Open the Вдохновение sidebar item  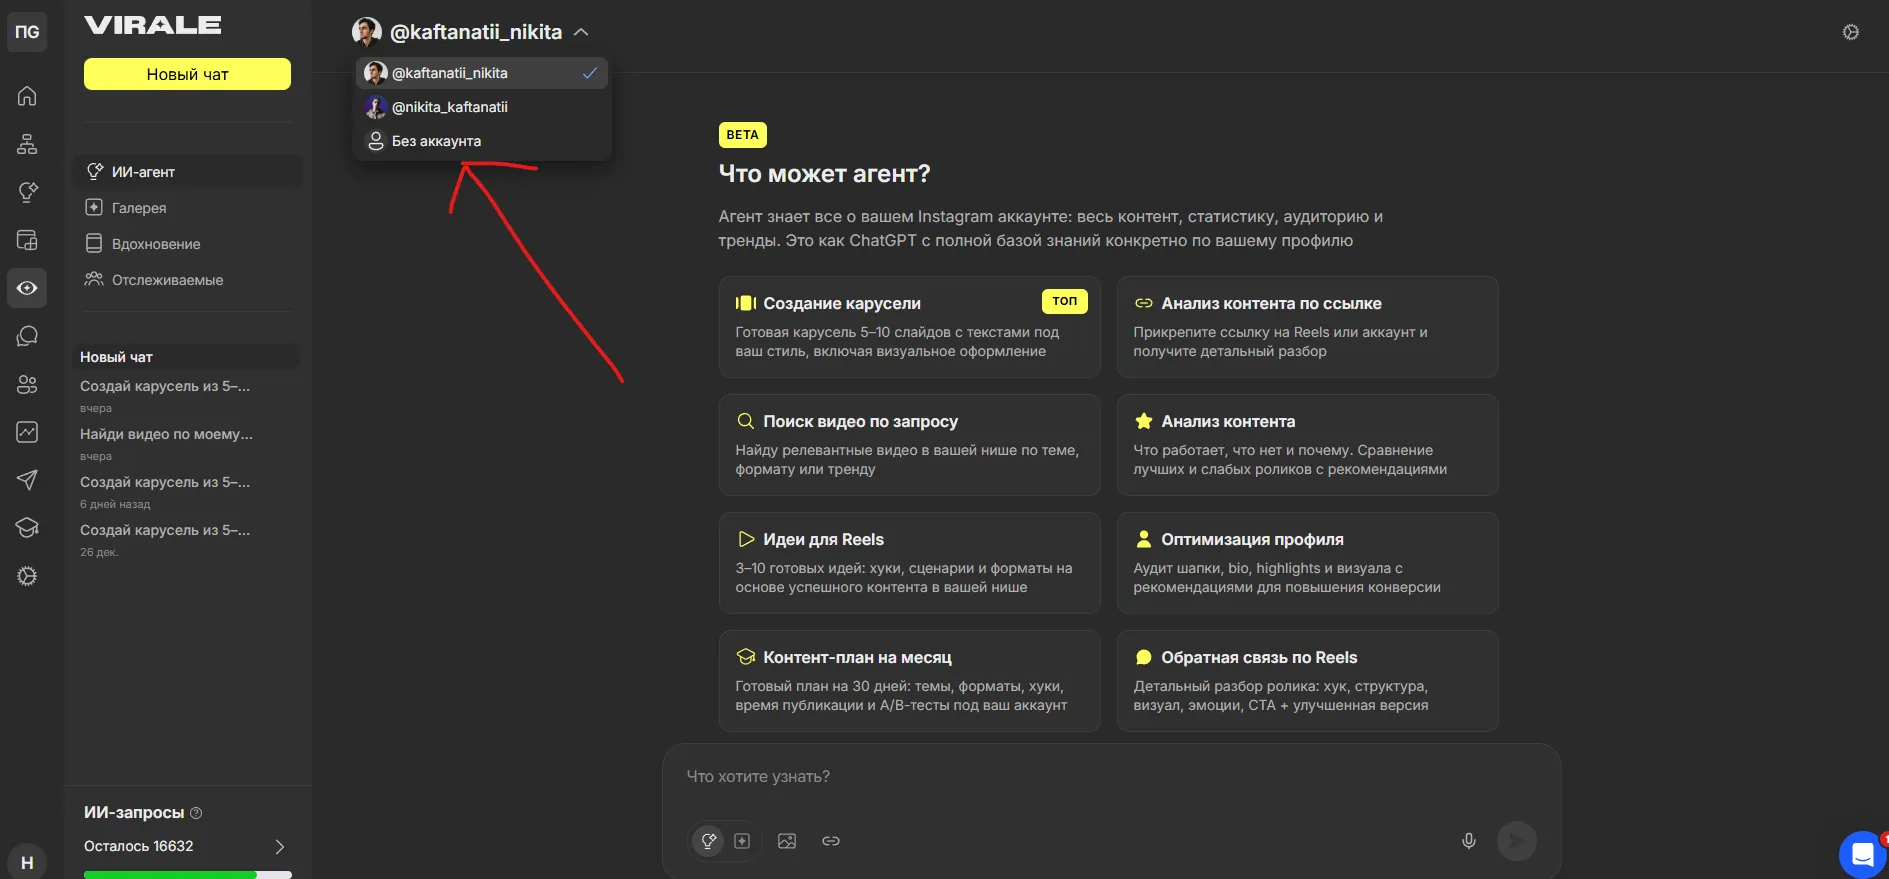[x=187, y=244]
